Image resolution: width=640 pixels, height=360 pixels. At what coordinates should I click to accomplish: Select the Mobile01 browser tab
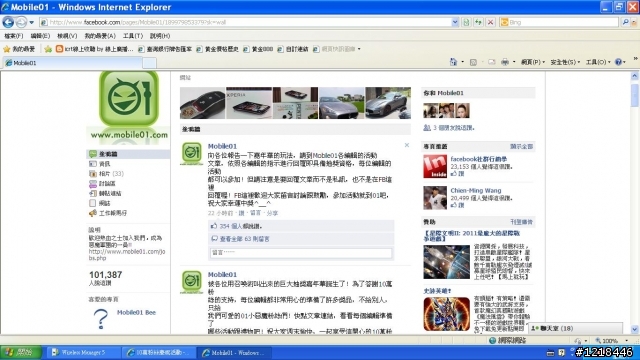73,63
